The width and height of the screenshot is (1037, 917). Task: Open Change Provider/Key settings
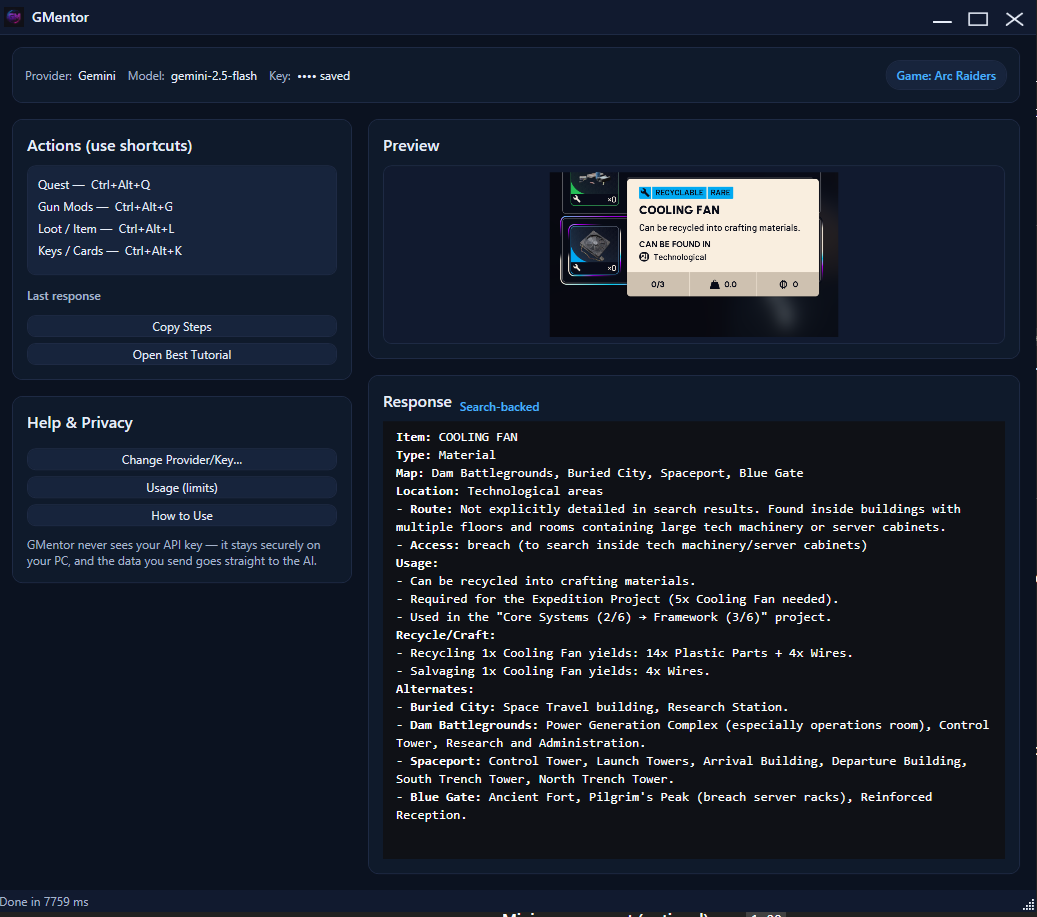pyautogui.click(x=182, y=460)
